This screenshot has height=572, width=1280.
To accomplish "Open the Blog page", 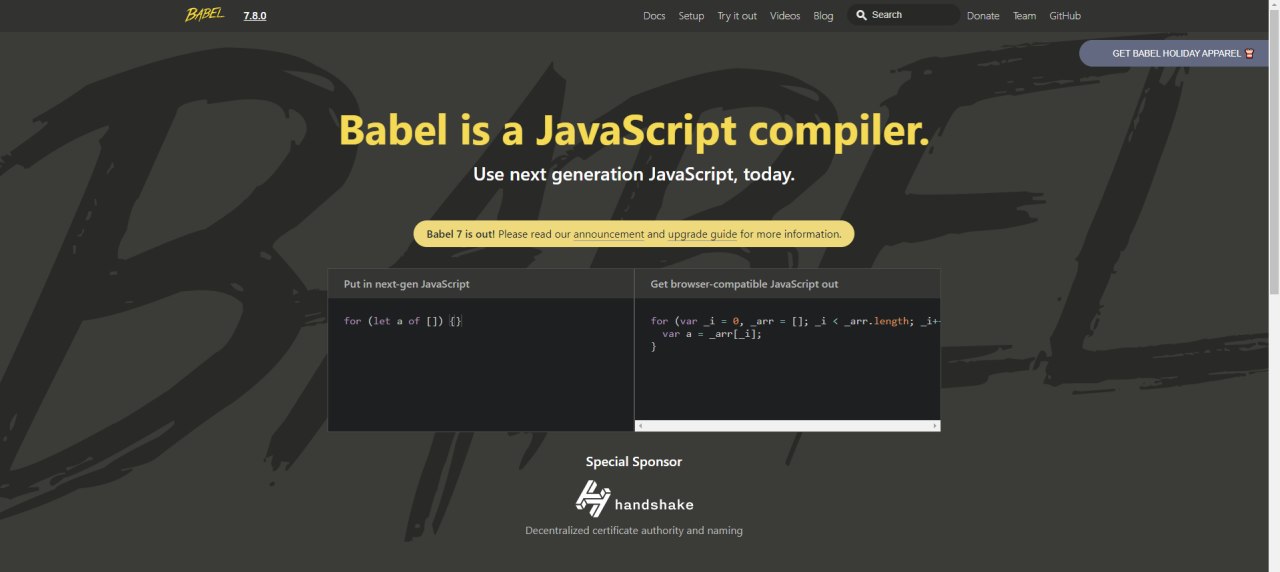I will (x=823, y=16).
